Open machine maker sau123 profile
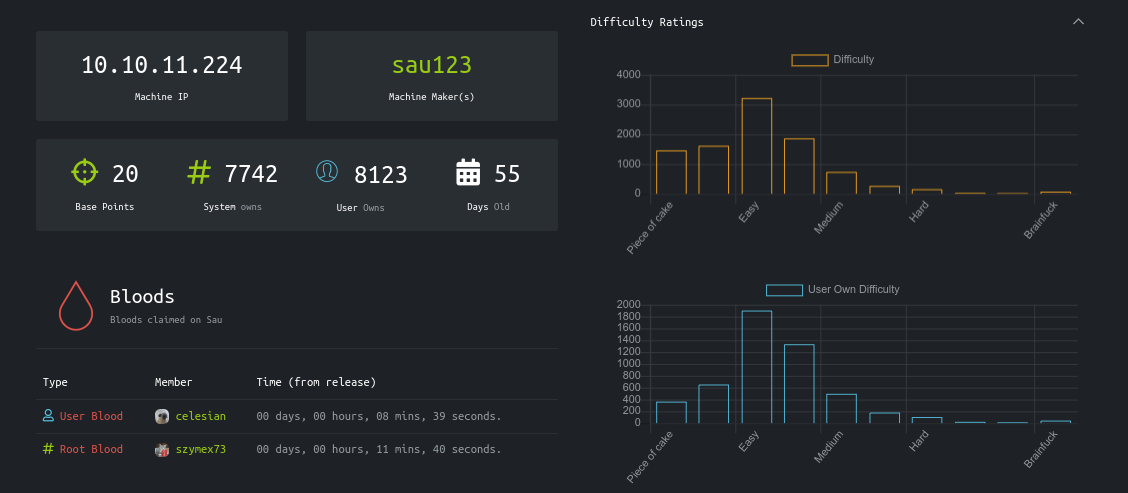Screen dimensions: 1128x493 pyautogui.click(x=431, y=66)
